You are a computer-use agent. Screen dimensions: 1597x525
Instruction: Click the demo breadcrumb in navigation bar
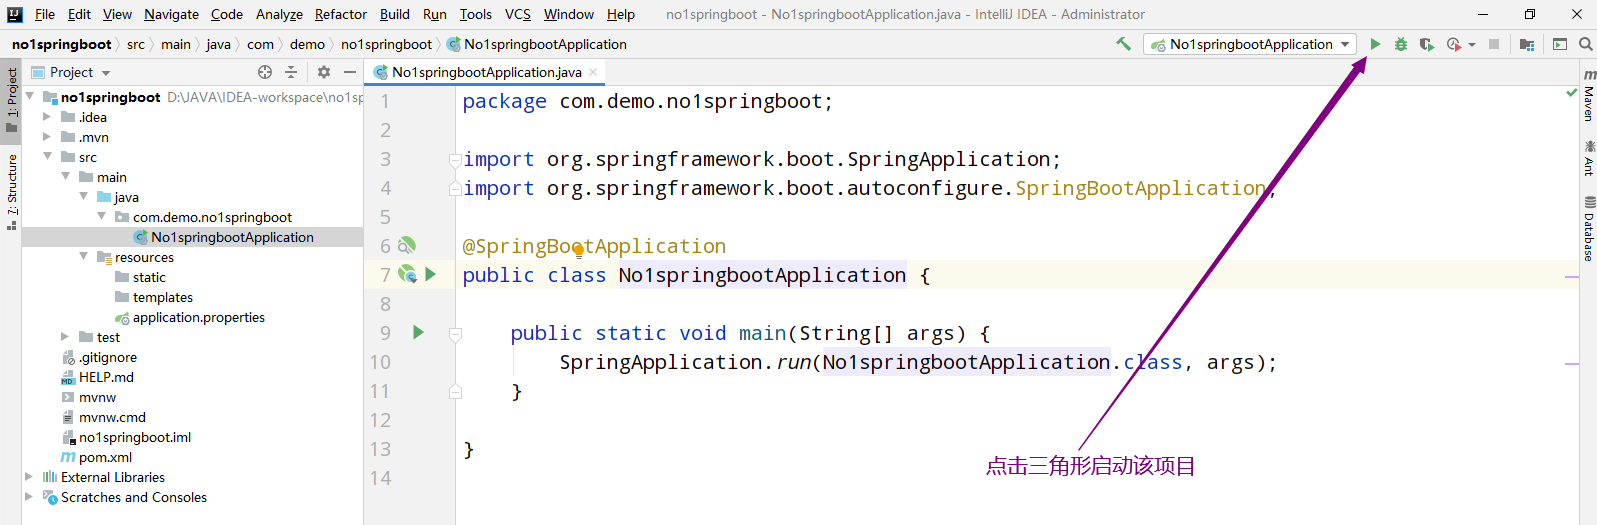(x=307, y=44)
